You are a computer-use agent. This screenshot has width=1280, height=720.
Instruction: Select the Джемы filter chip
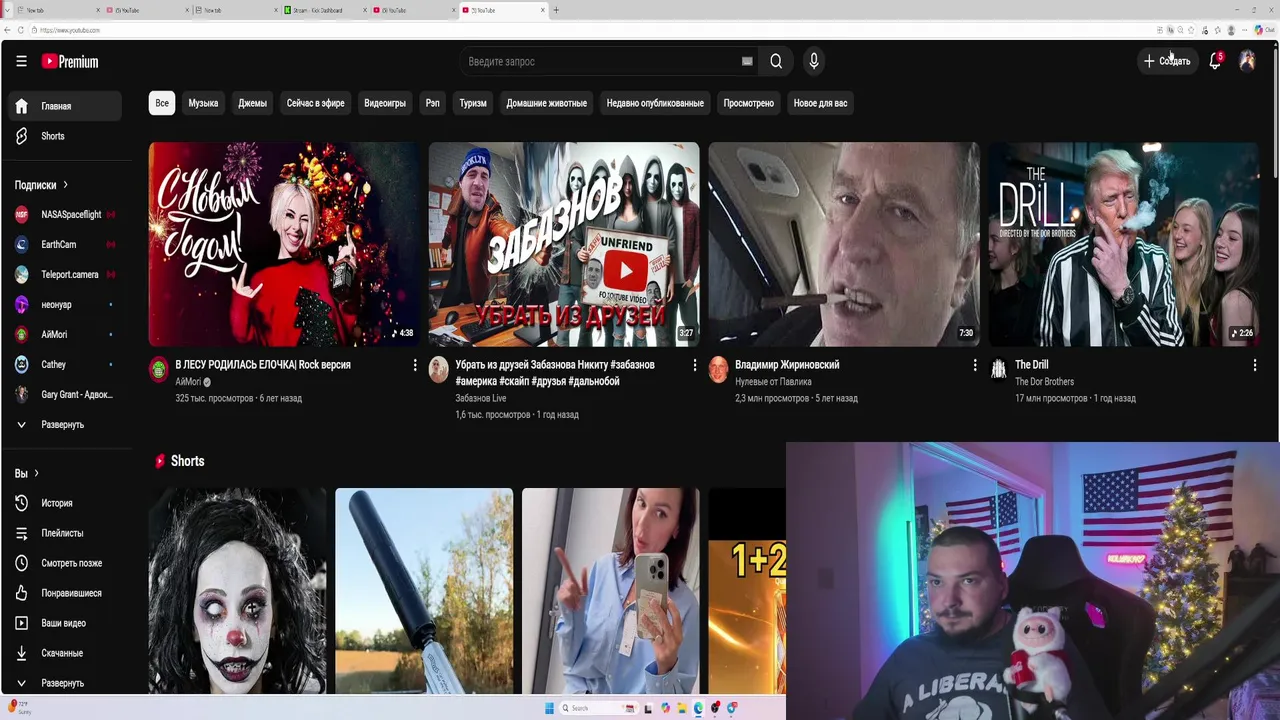[x=252, y=103]
